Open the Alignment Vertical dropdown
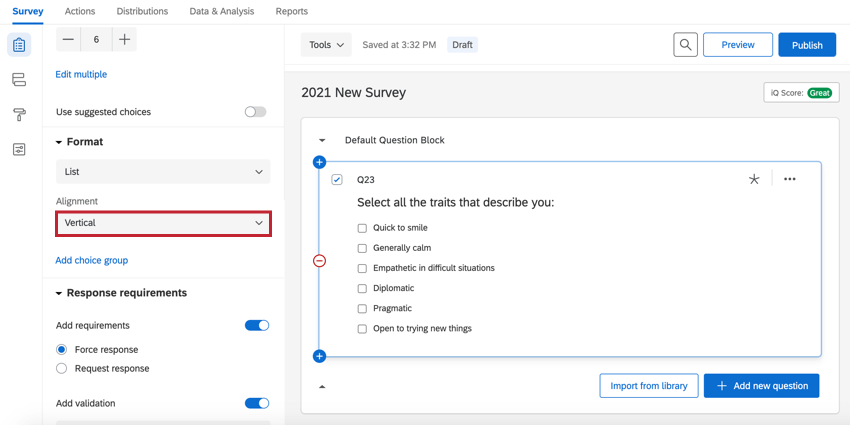This screenshot has width=850, height=425. 163,223
